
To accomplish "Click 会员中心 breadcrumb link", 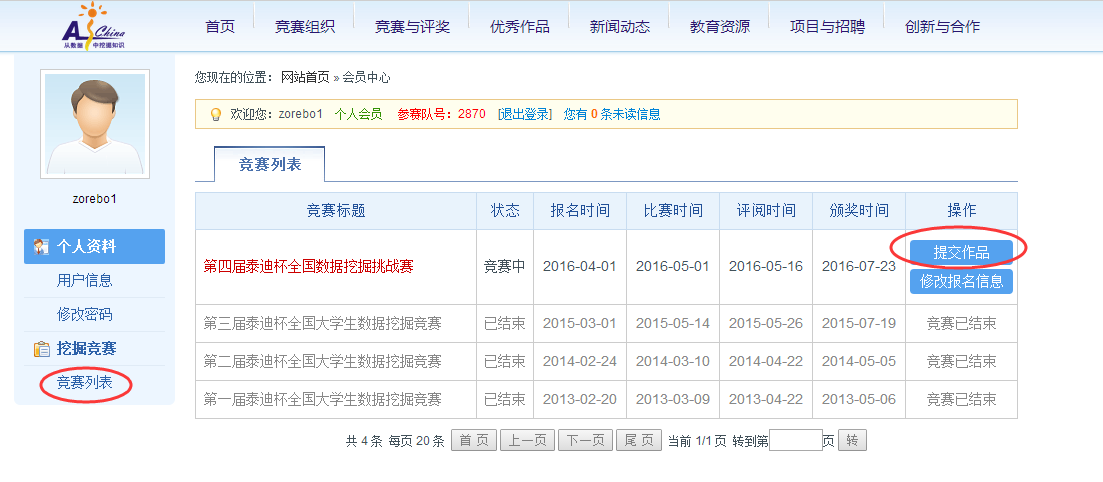I will pyautogui.click(x=366, y=77).
